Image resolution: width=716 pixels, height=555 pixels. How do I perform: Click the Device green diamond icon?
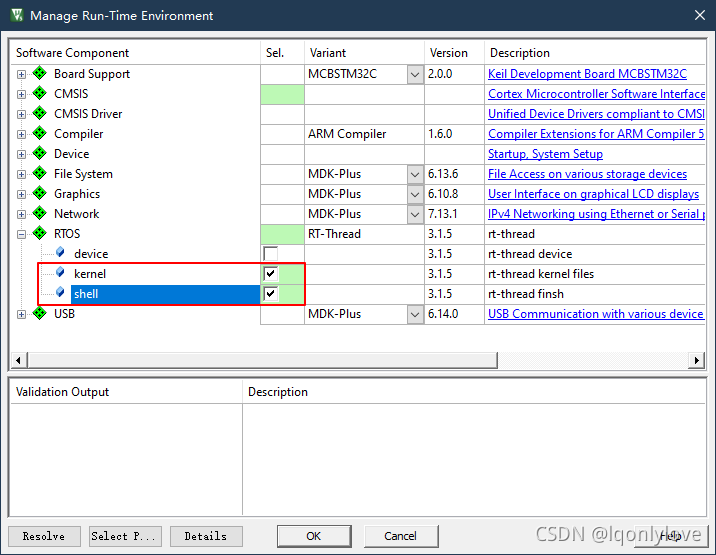tap(40, 153)
